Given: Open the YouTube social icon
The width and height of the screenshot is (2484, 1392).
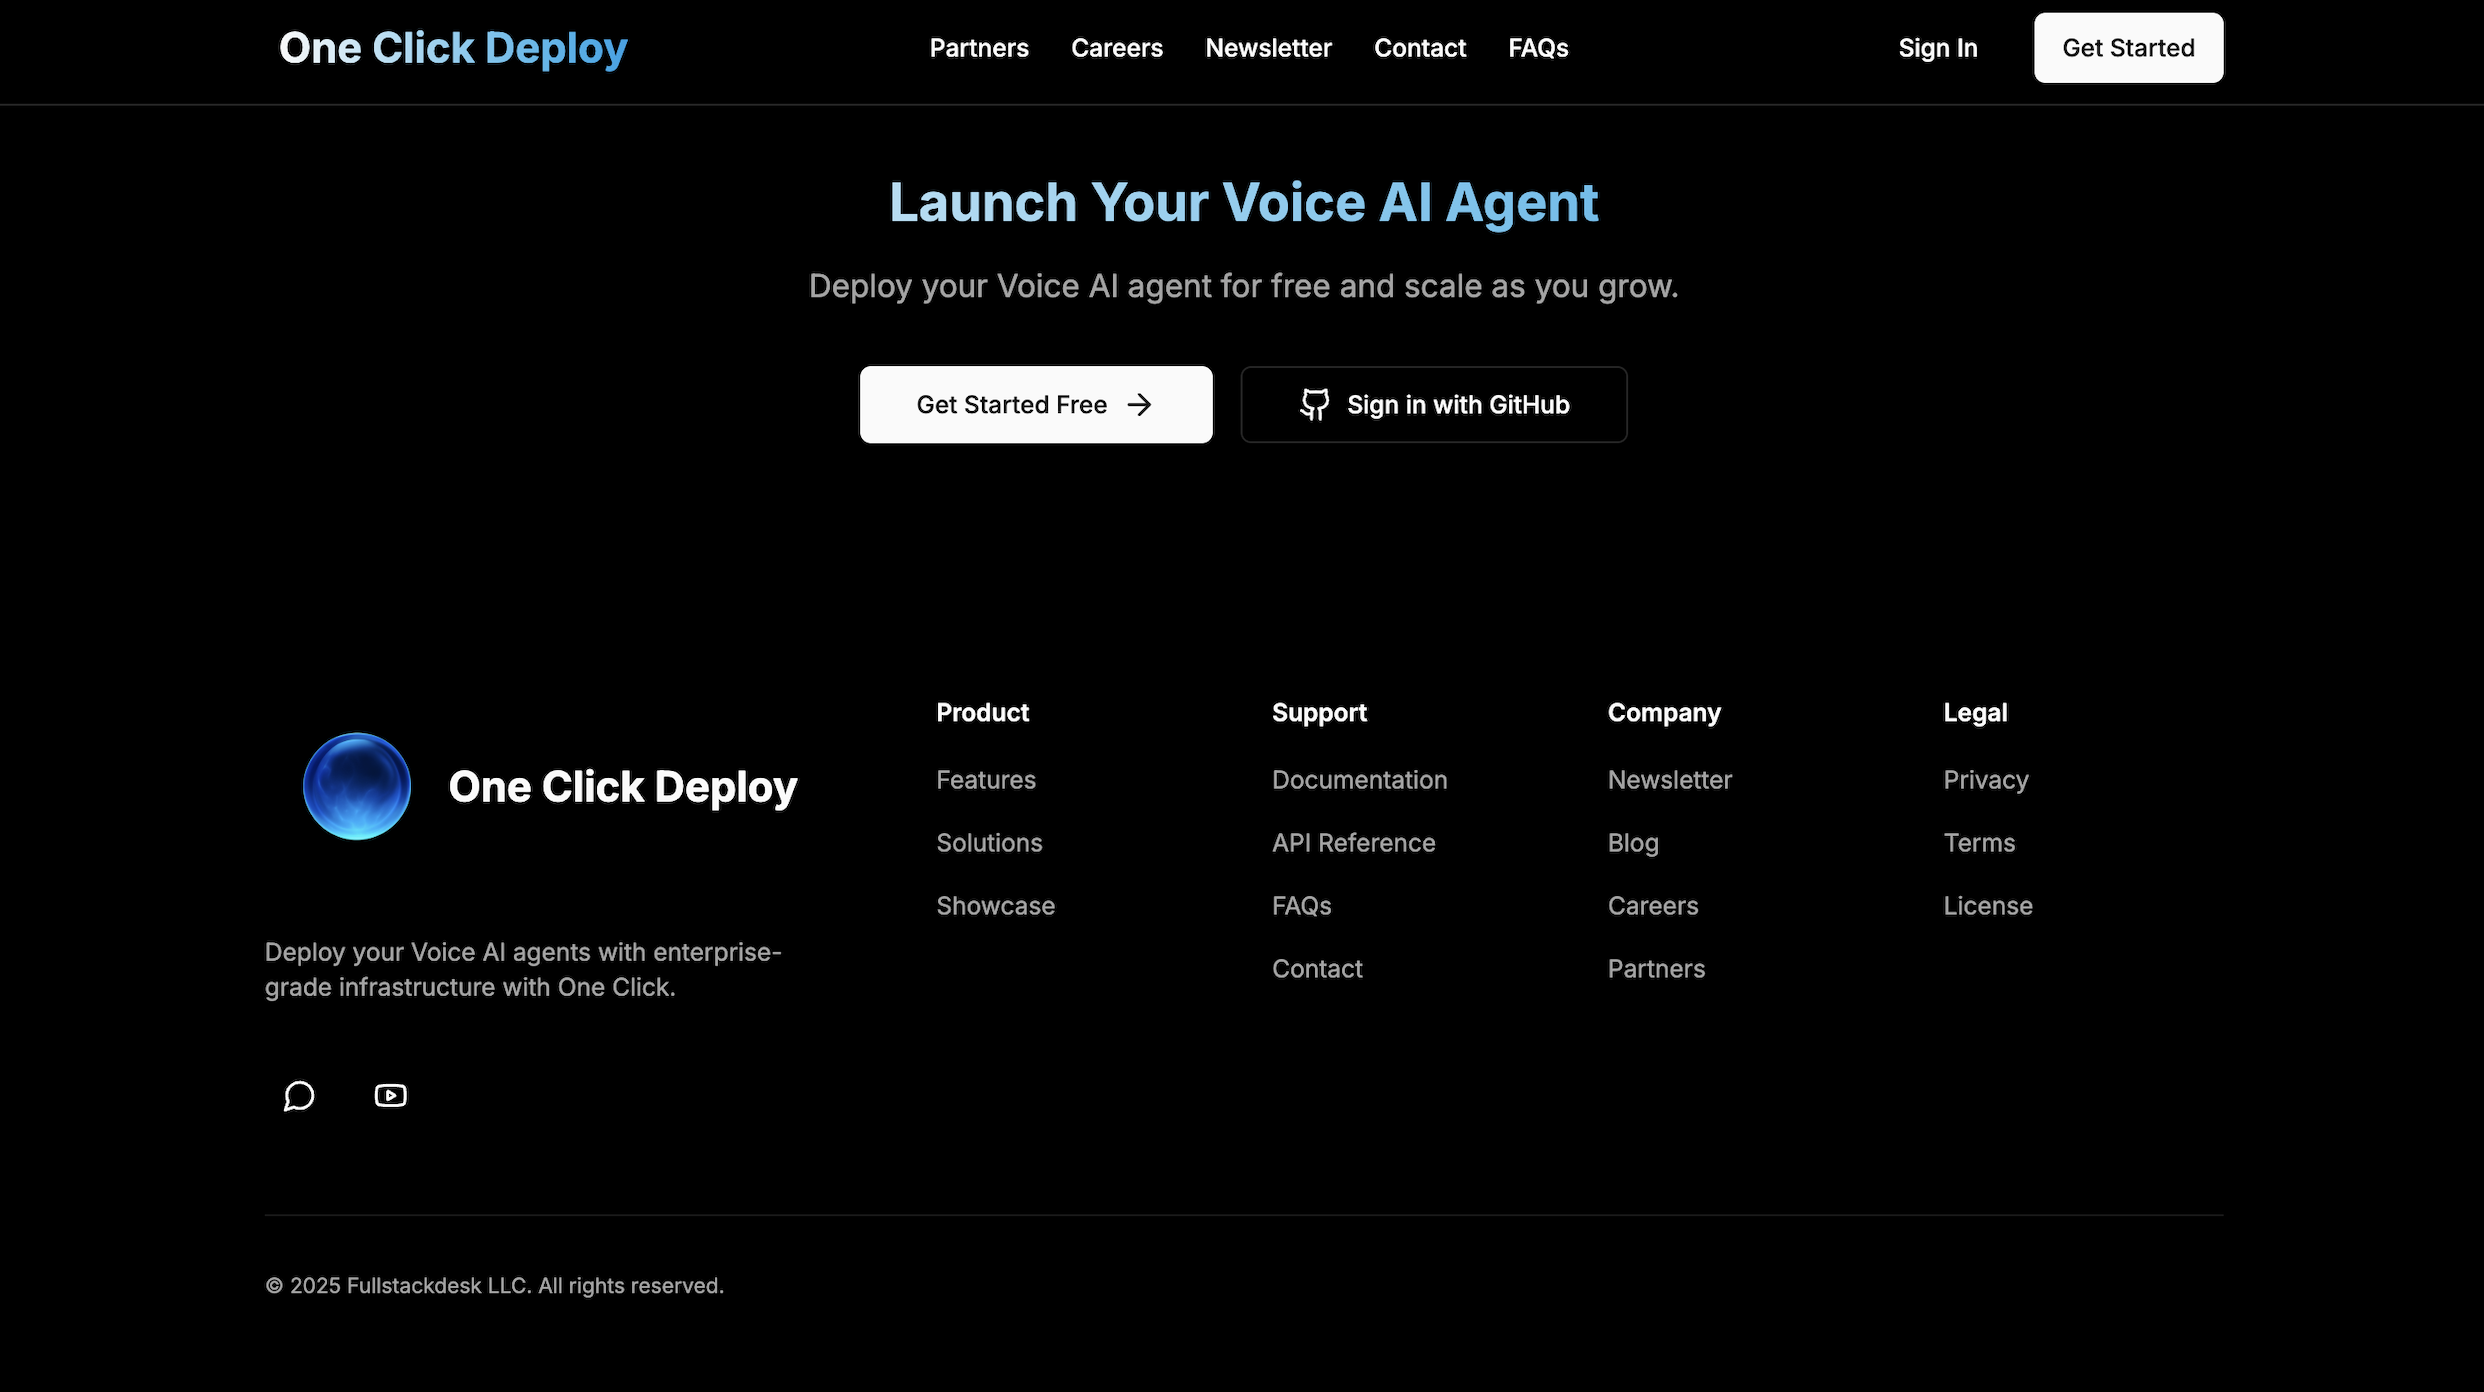Looking at the screenshot, I should coord(390,1096).
